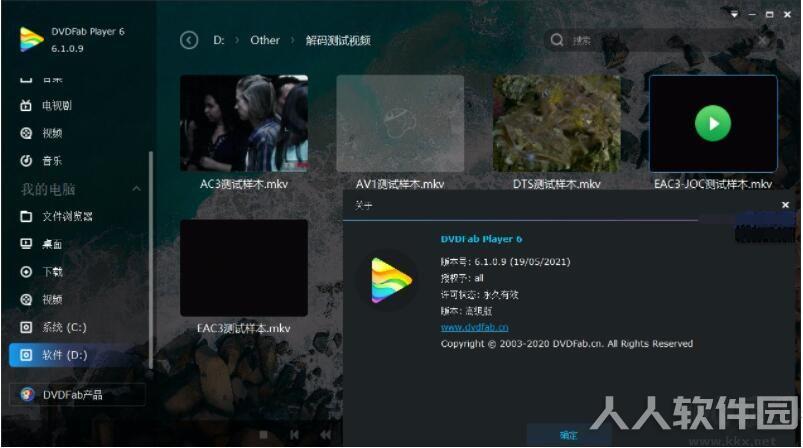Image resolution: width=803 pixels, height=448 pixels.
Task: Click the rewind button in bottom bar
Action: (325, 435)
